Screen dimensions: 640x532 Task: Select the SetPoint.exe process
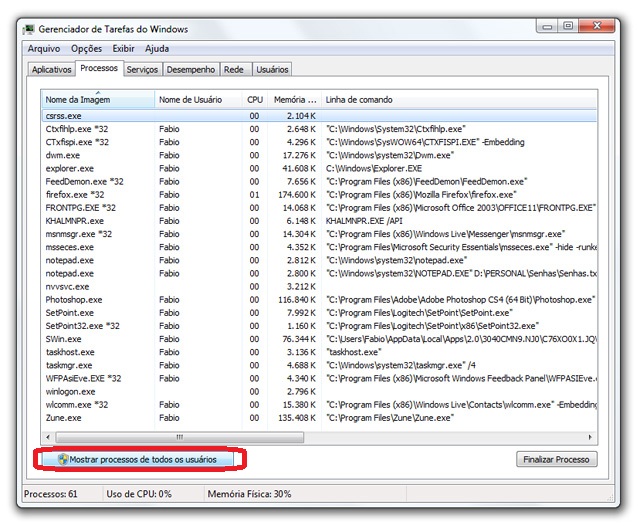pos(319,313)
